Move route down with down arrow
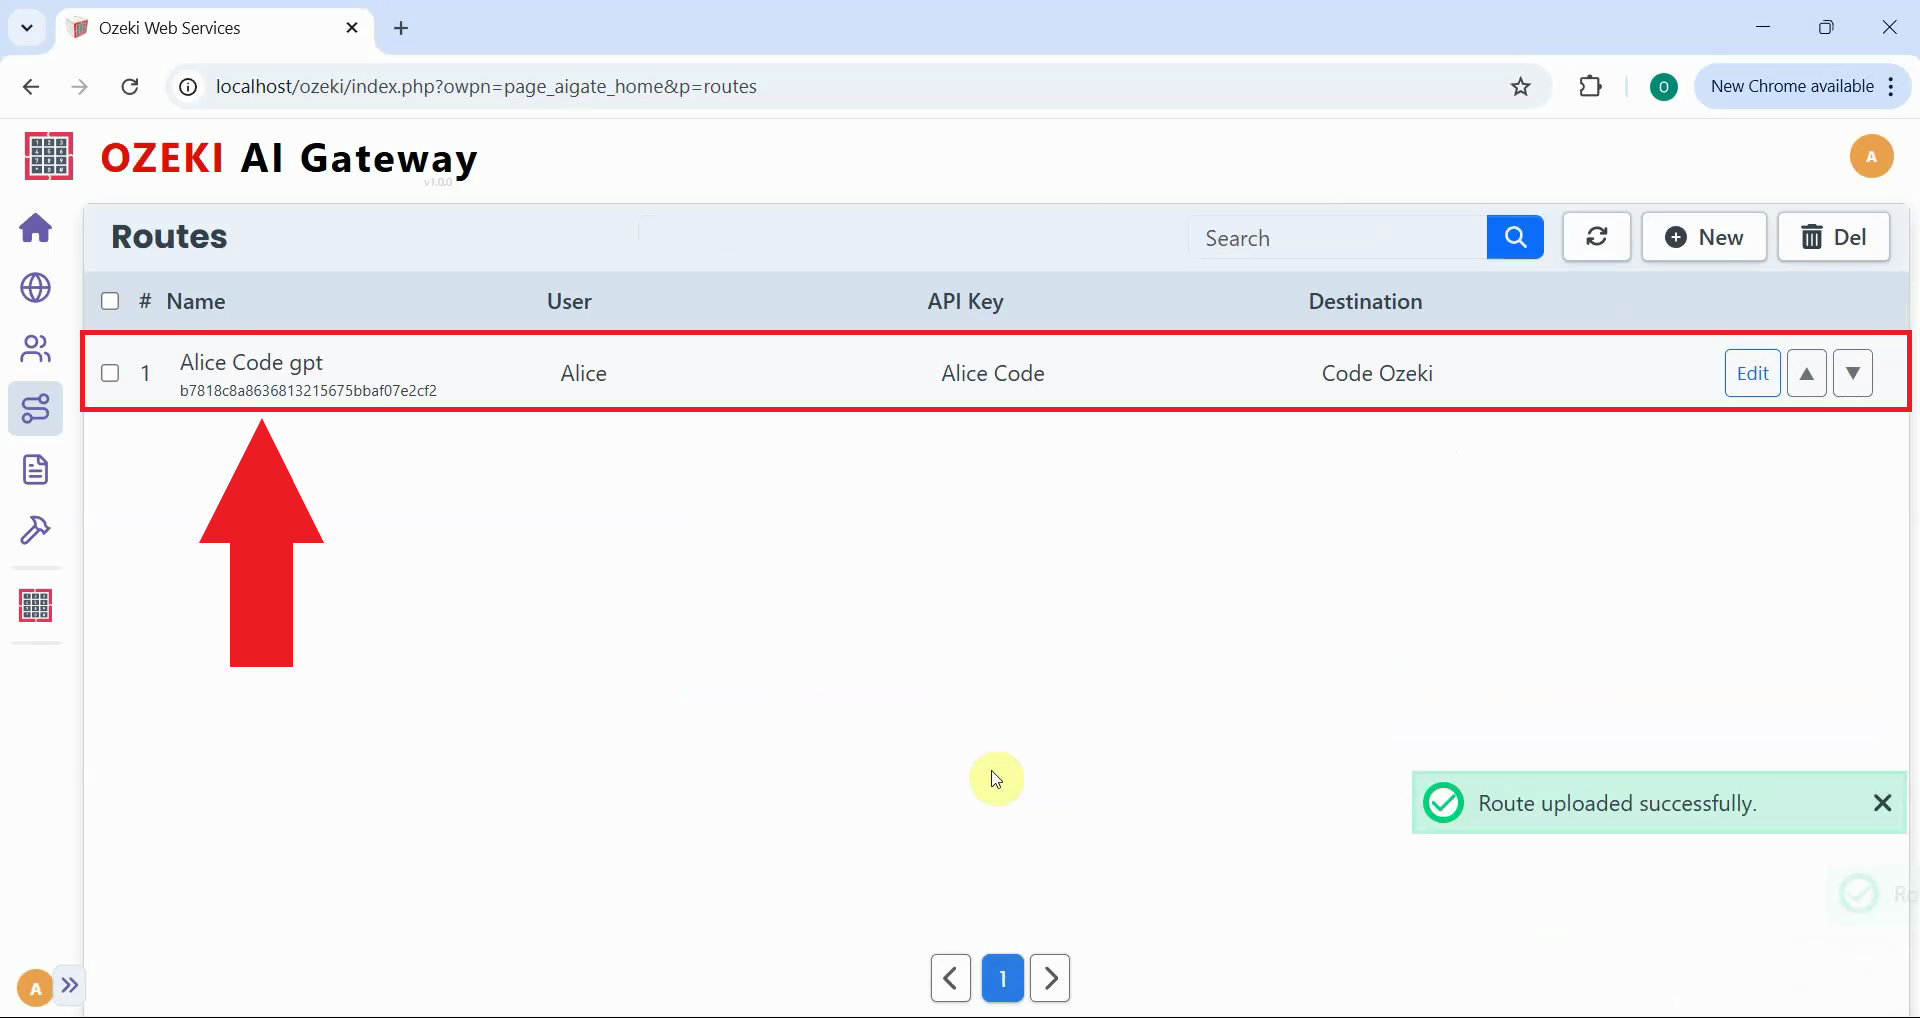Image resolution: width=1920 pixels, height=1018 pixels. [x=1852, y=373]
